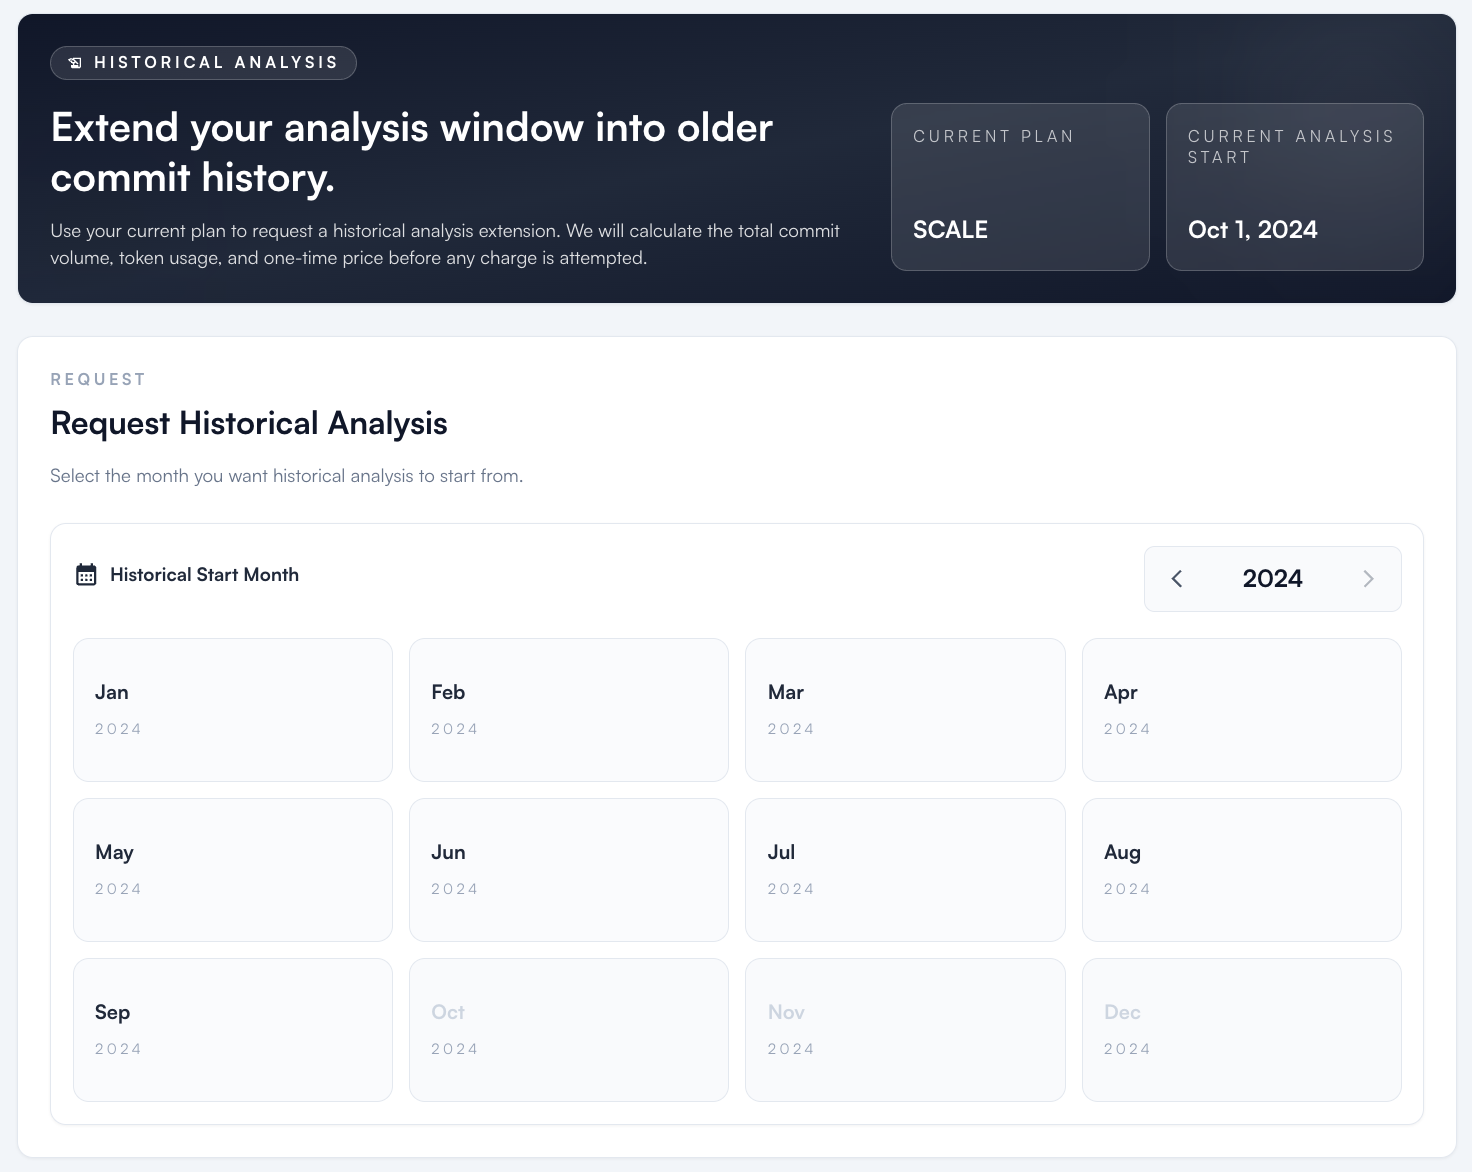Pick Sep 2024 month card
The height and width of the screenshot is (1172, 1472).
pyautogui.click(x=233, y=1030)
